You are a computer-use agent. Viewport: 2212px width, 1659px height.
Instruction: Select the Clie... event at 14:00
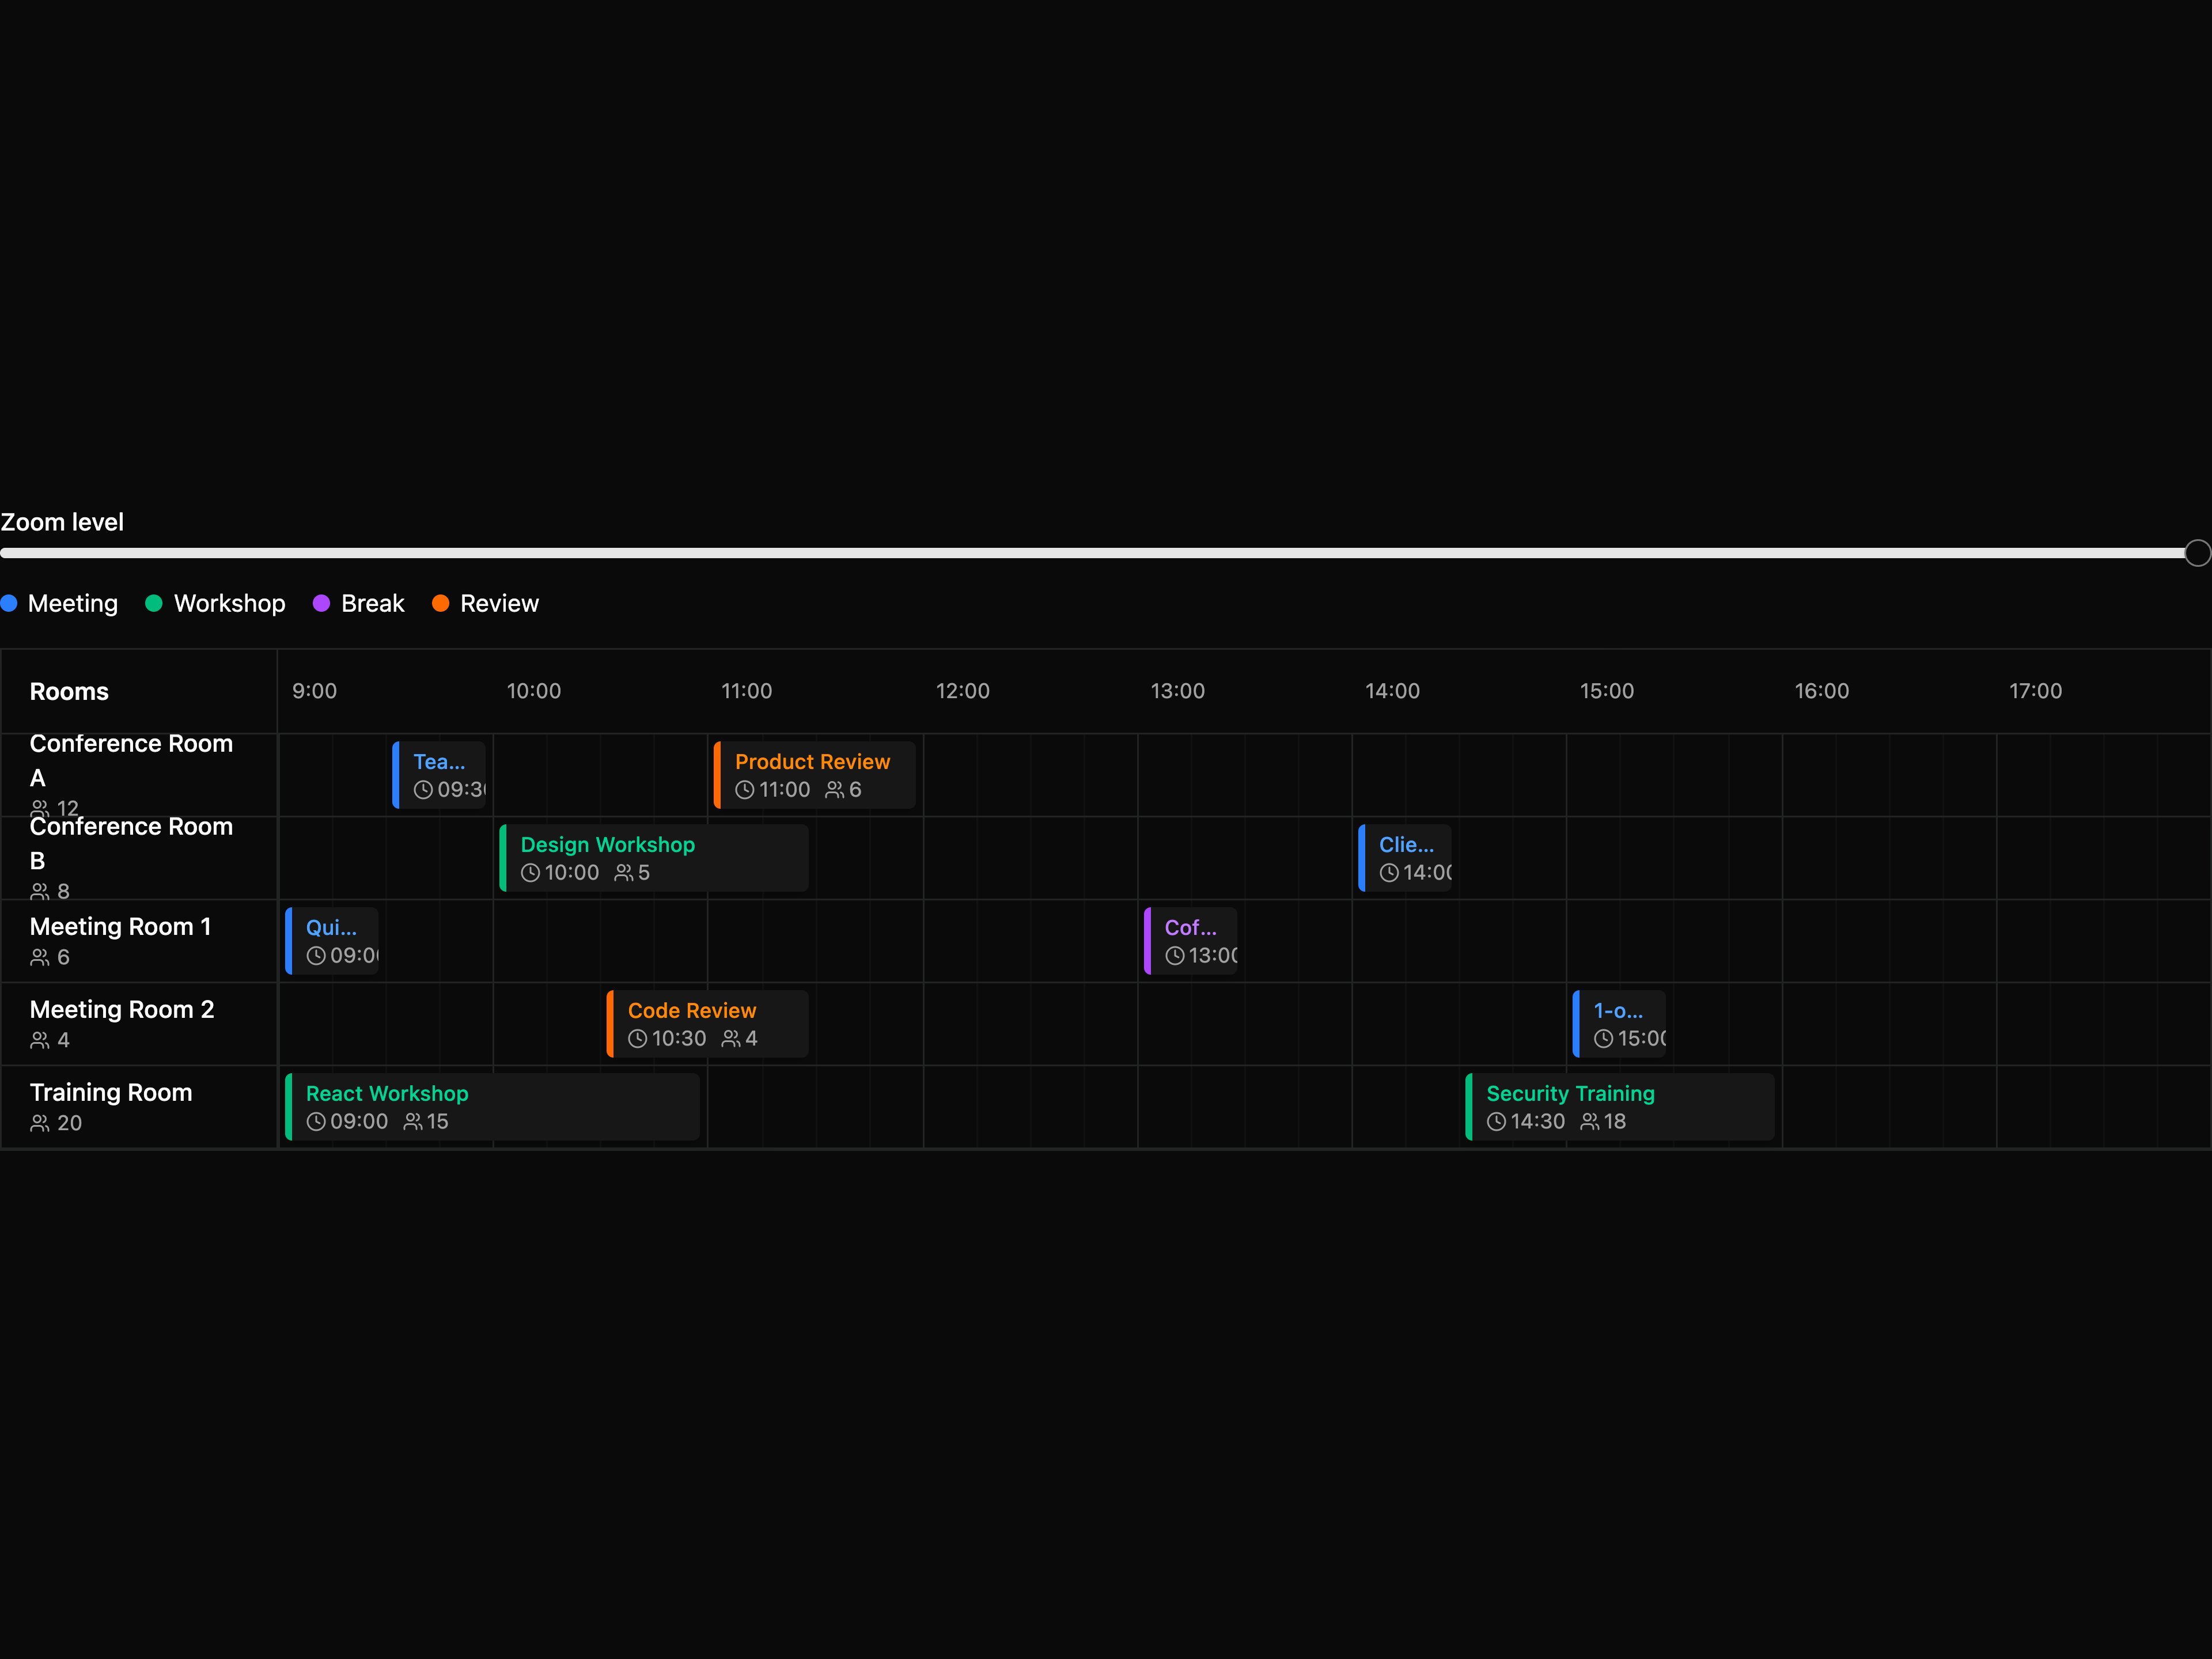coord(1405,858)
